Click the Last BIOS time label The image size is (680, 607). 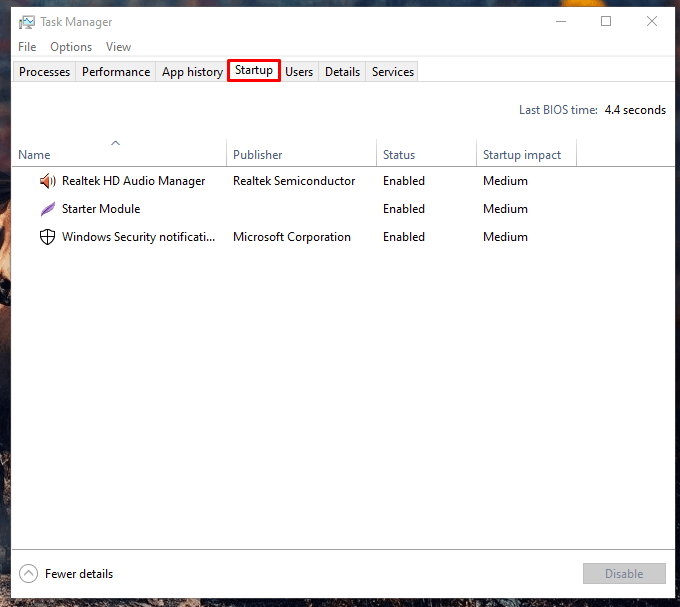point(558,110)
